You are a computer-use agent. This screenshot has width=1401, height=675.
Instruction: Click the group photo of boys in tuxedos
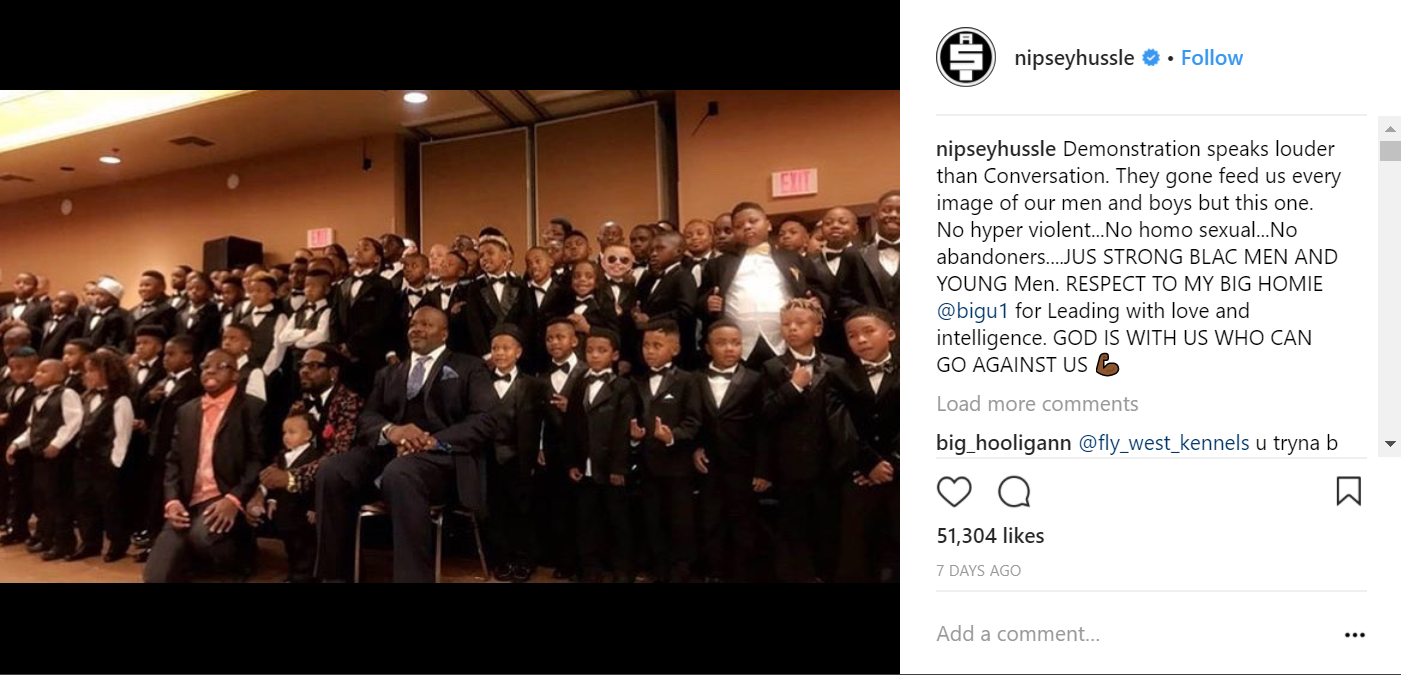450,336
